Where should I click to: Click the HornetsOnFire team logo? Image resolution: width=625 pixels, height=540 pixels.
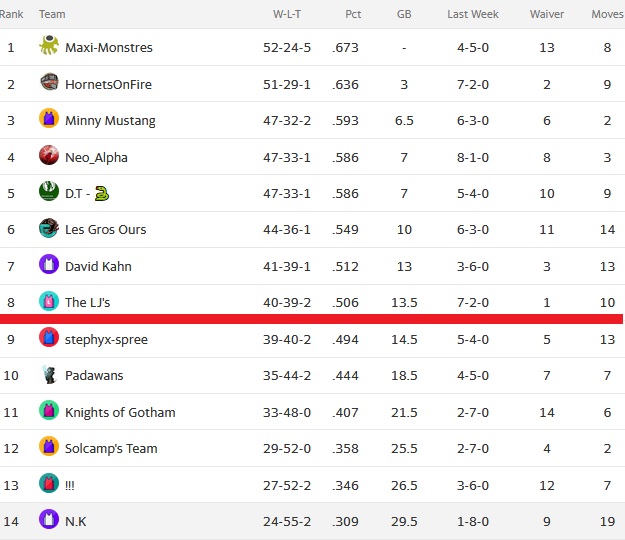(49, 82)
